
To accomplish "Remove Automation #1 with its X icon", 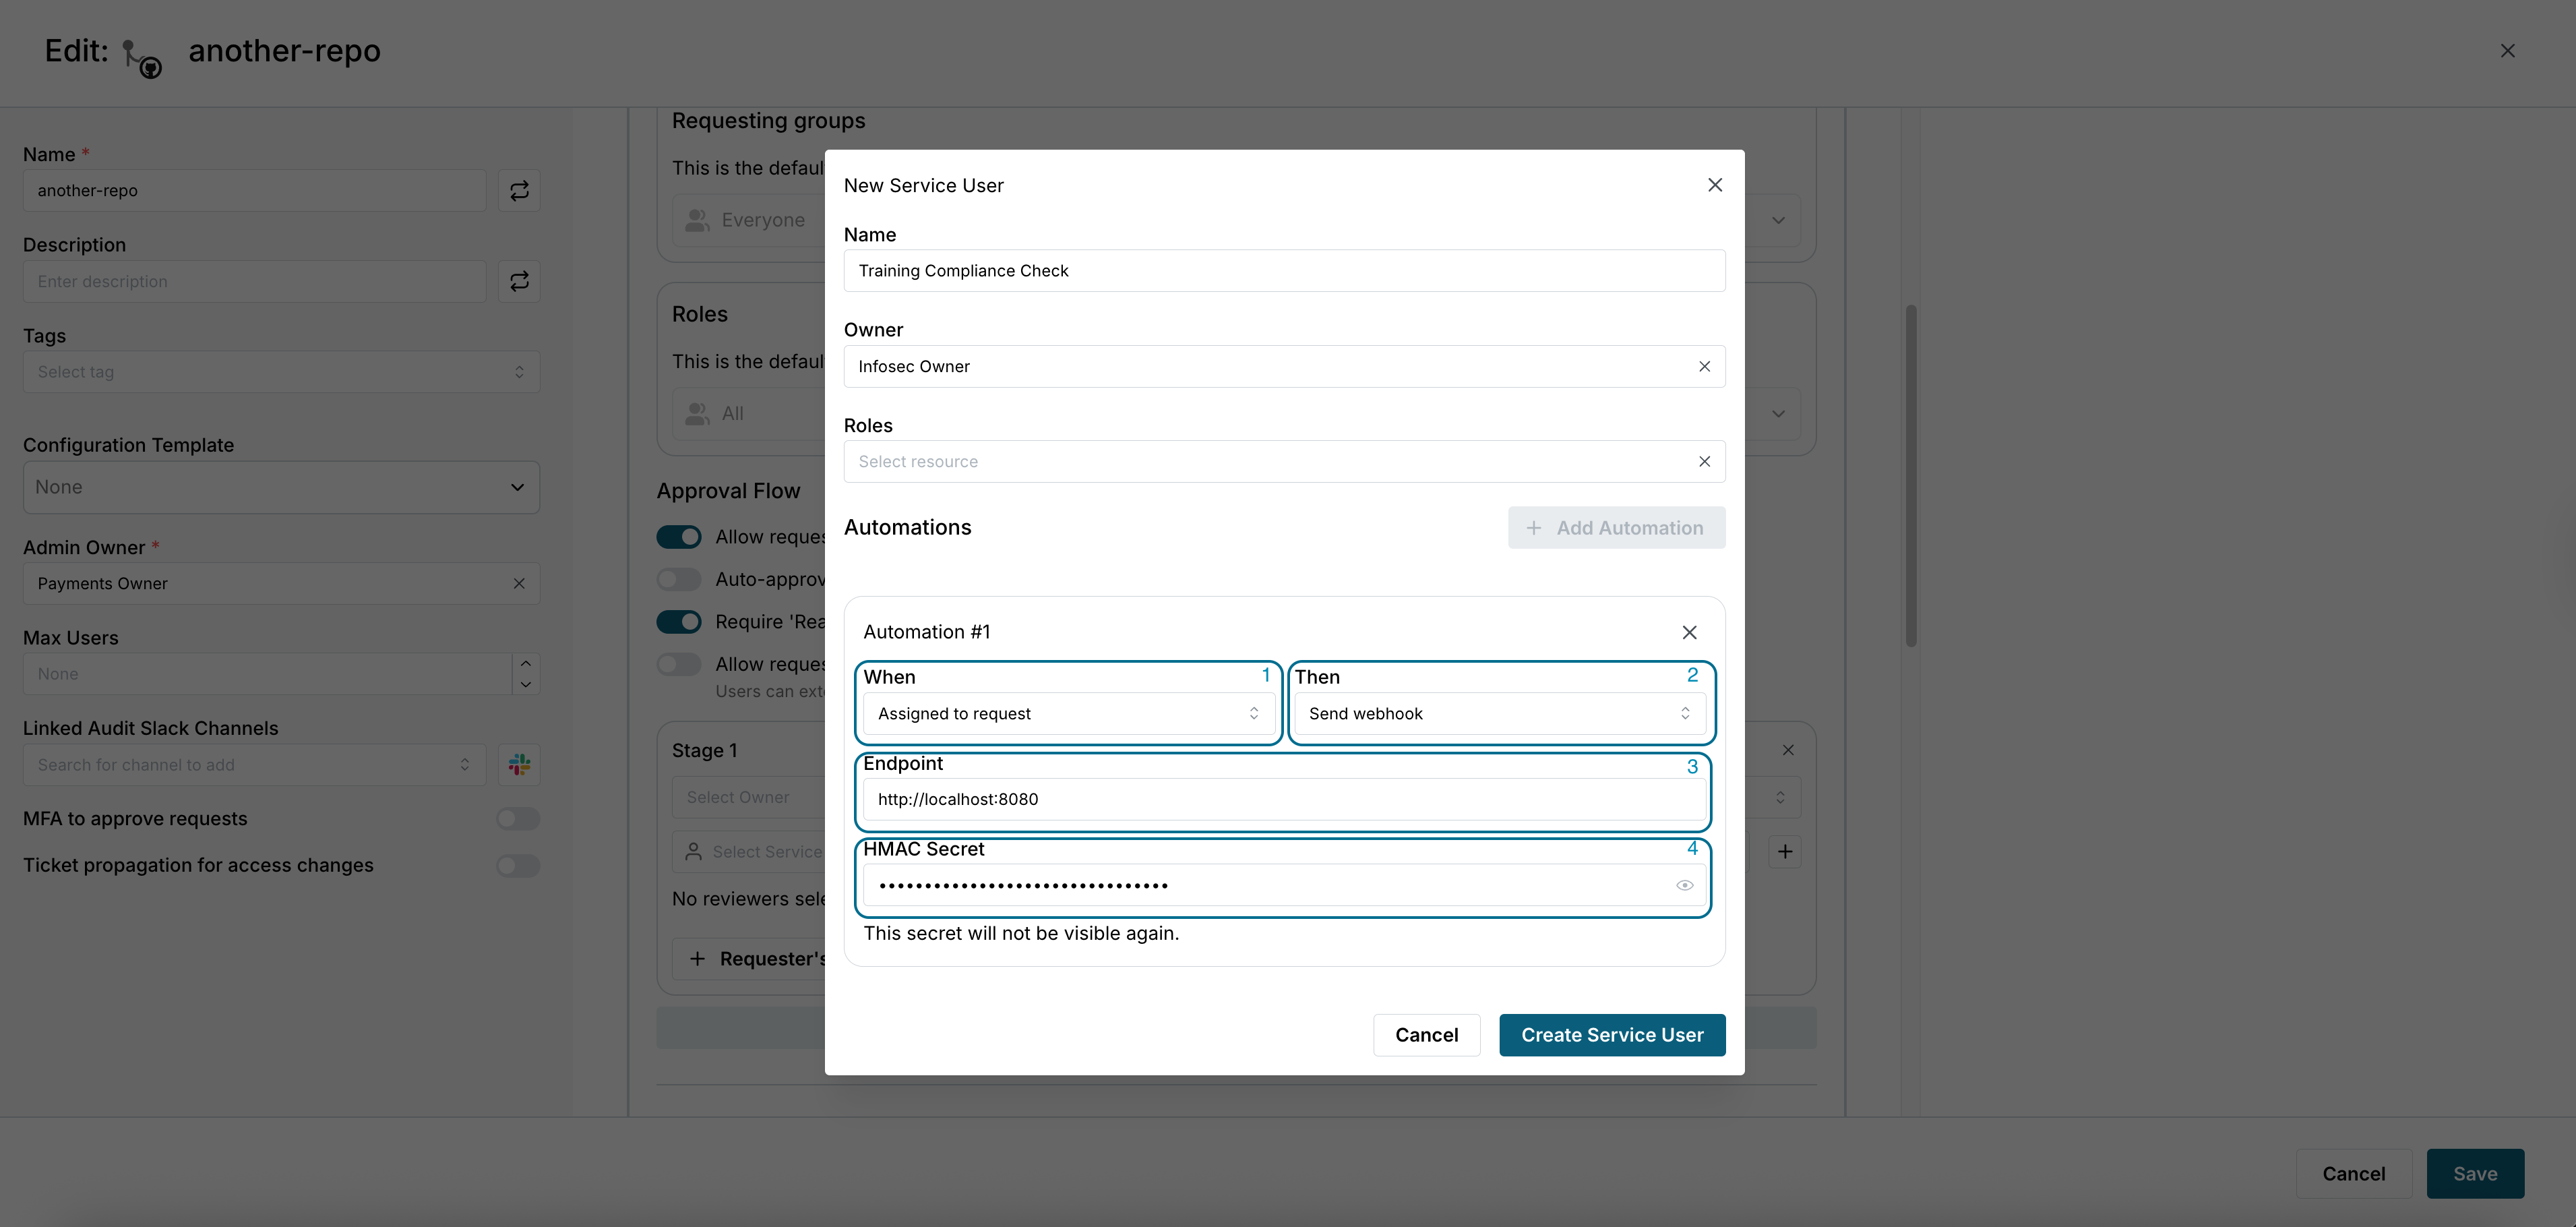I will [1689, 632].
